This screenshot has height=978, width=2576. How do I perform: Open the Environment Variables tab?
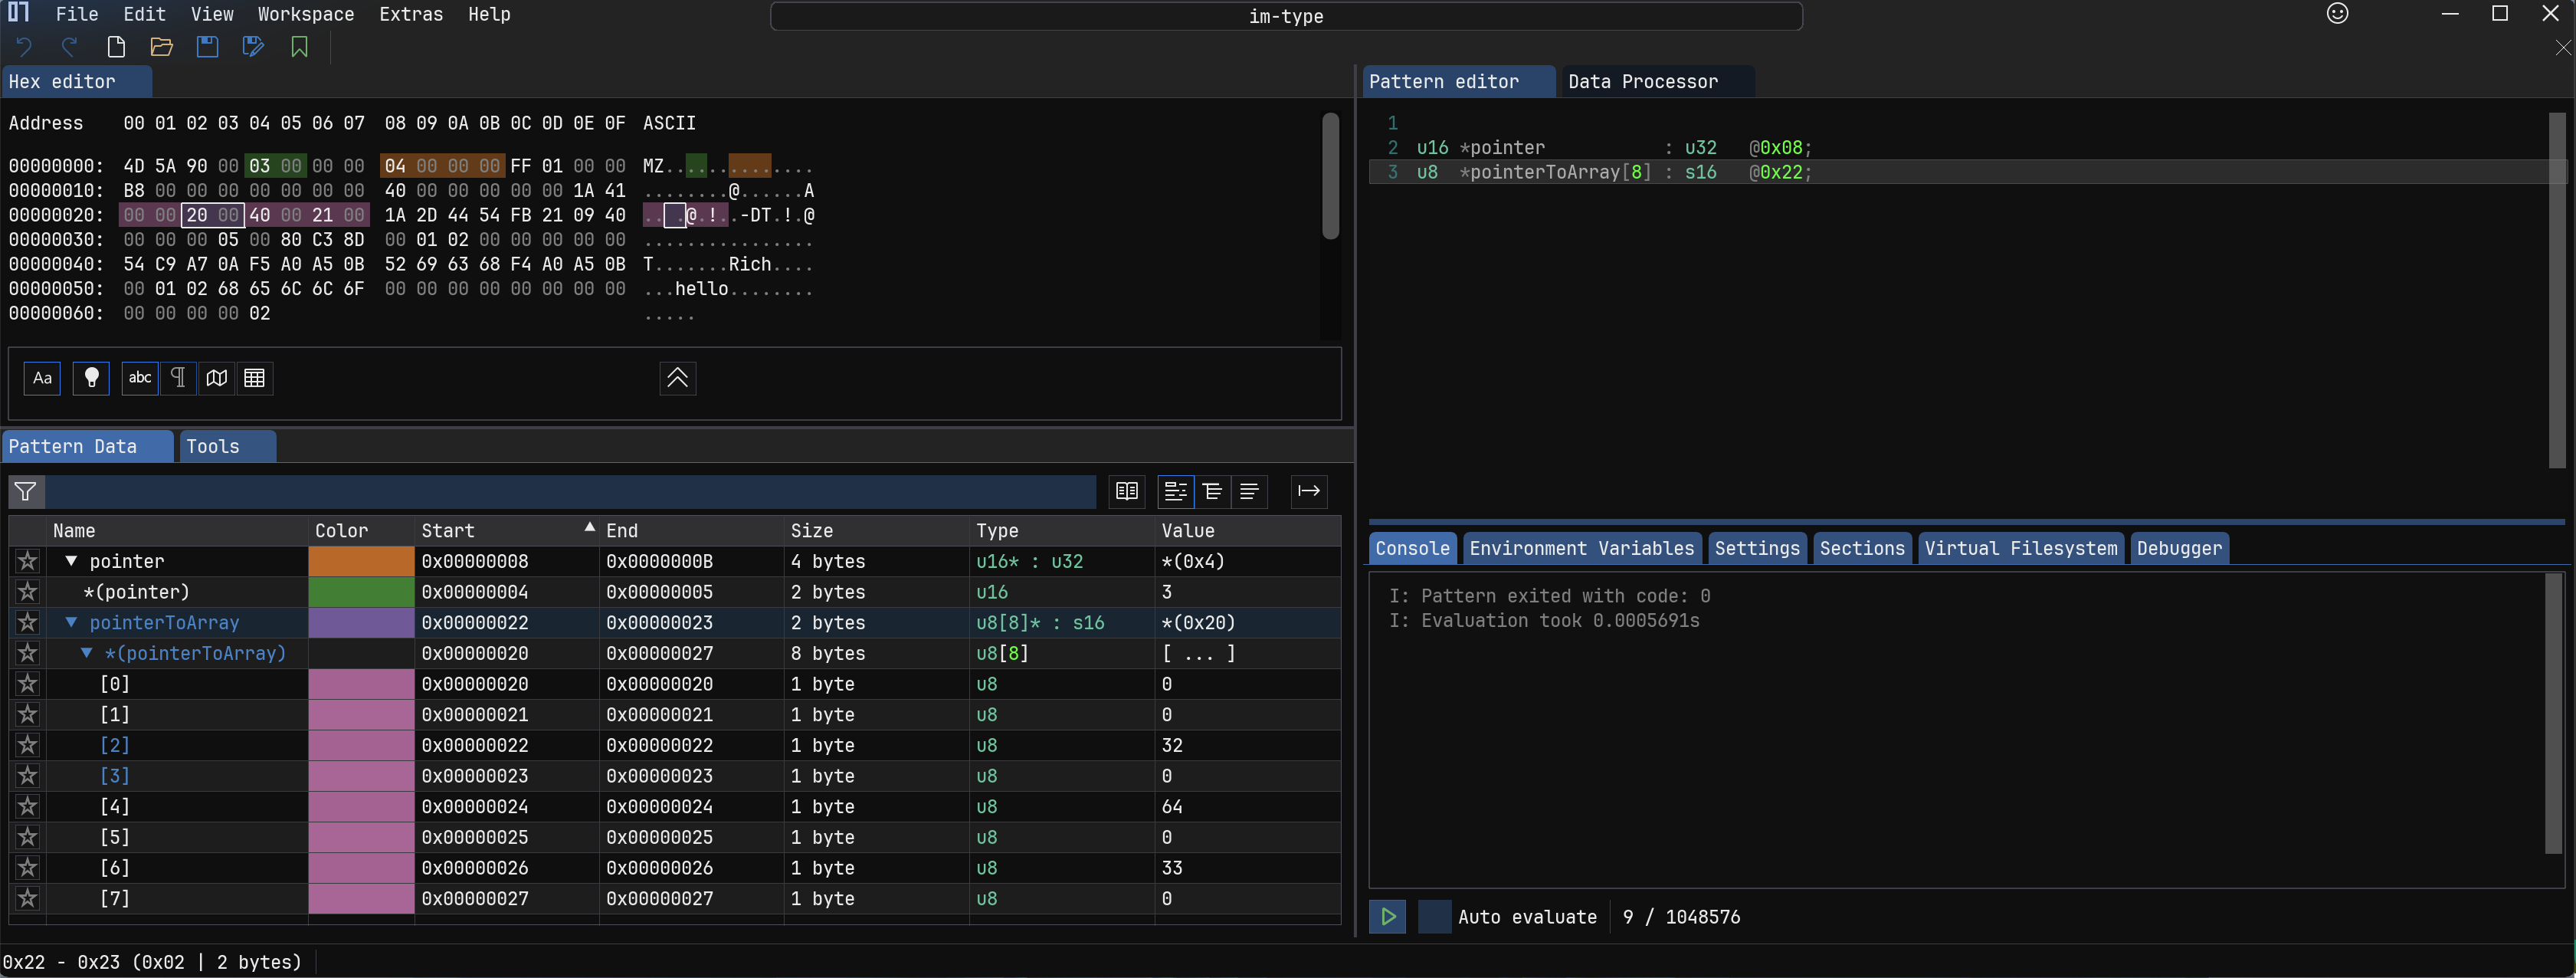[x=1581, y=548]
